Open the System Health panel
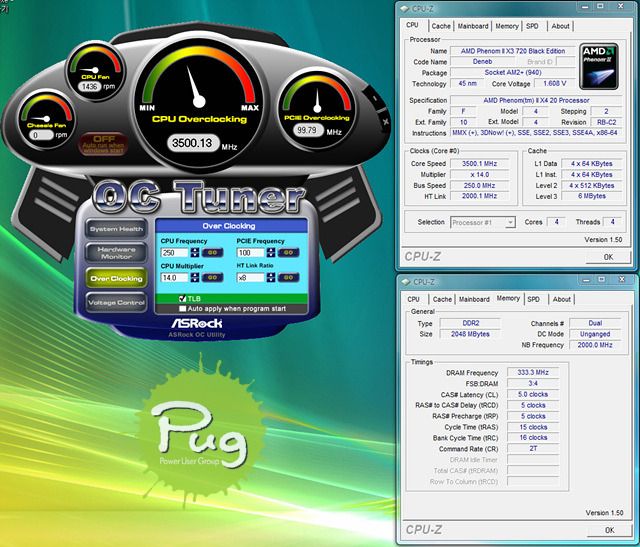Viewport: 640px width, 547px height. (116, 229)
